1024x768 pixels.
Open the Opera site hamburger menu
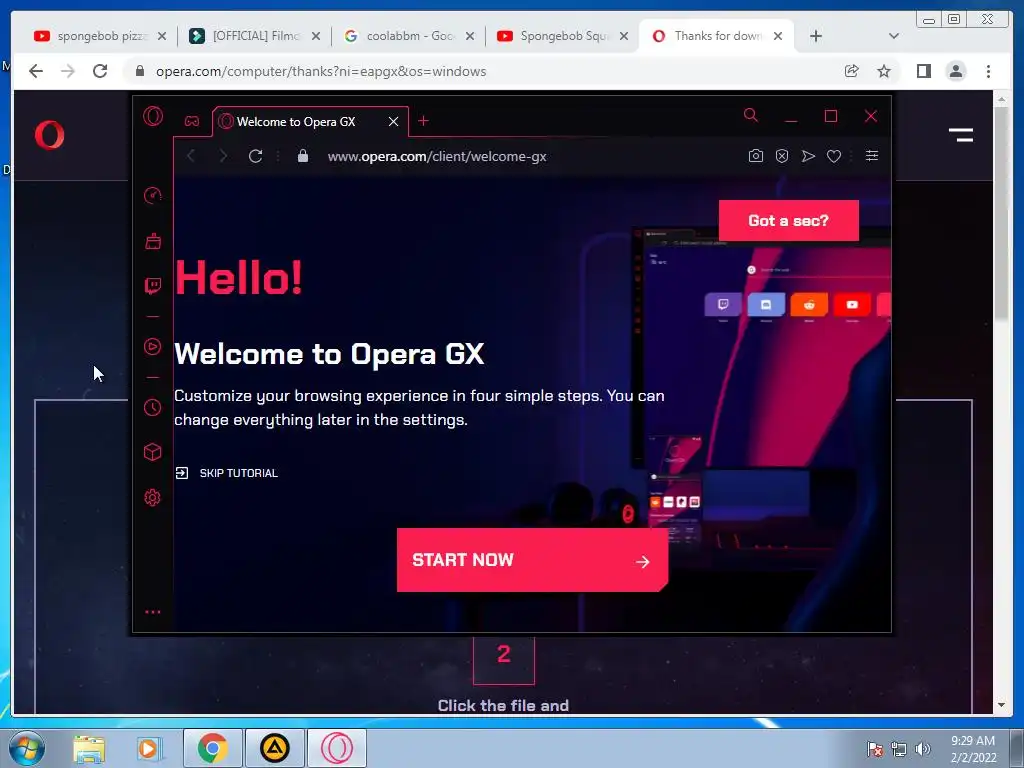961,135
